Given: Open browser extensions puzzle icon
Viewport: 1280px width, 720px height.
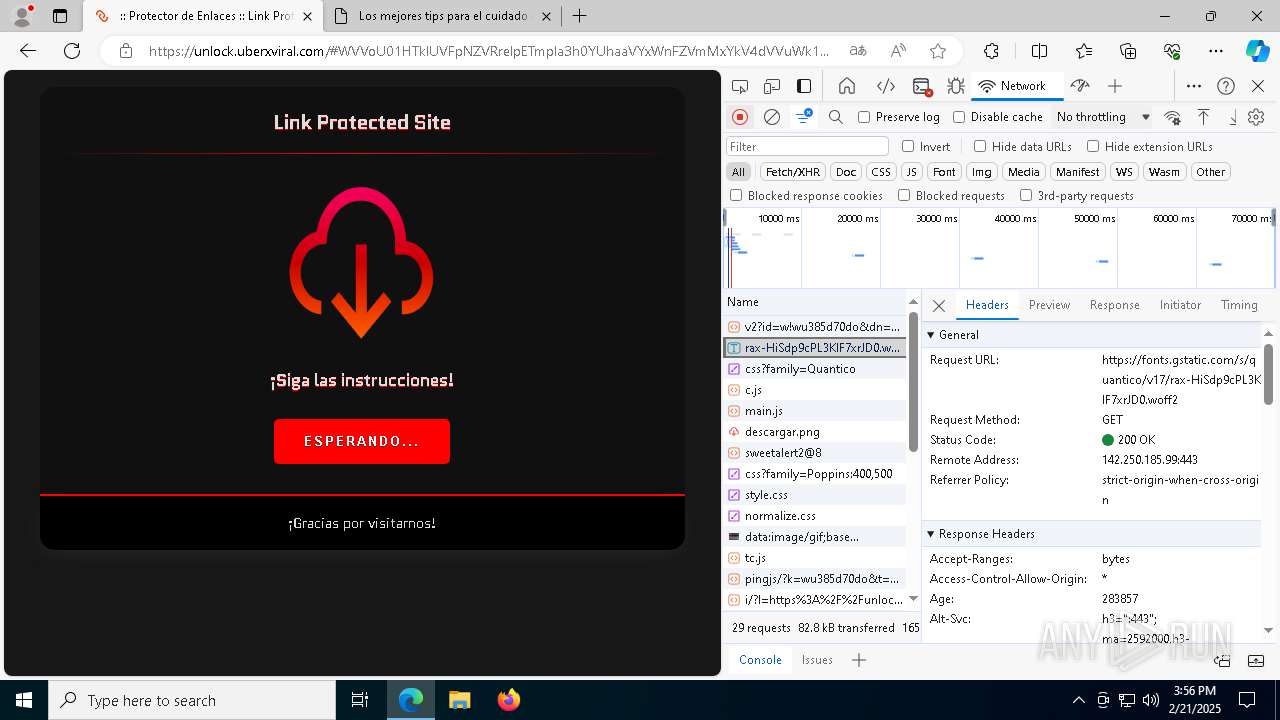Looking at the screenshot, I should point(991,51).
